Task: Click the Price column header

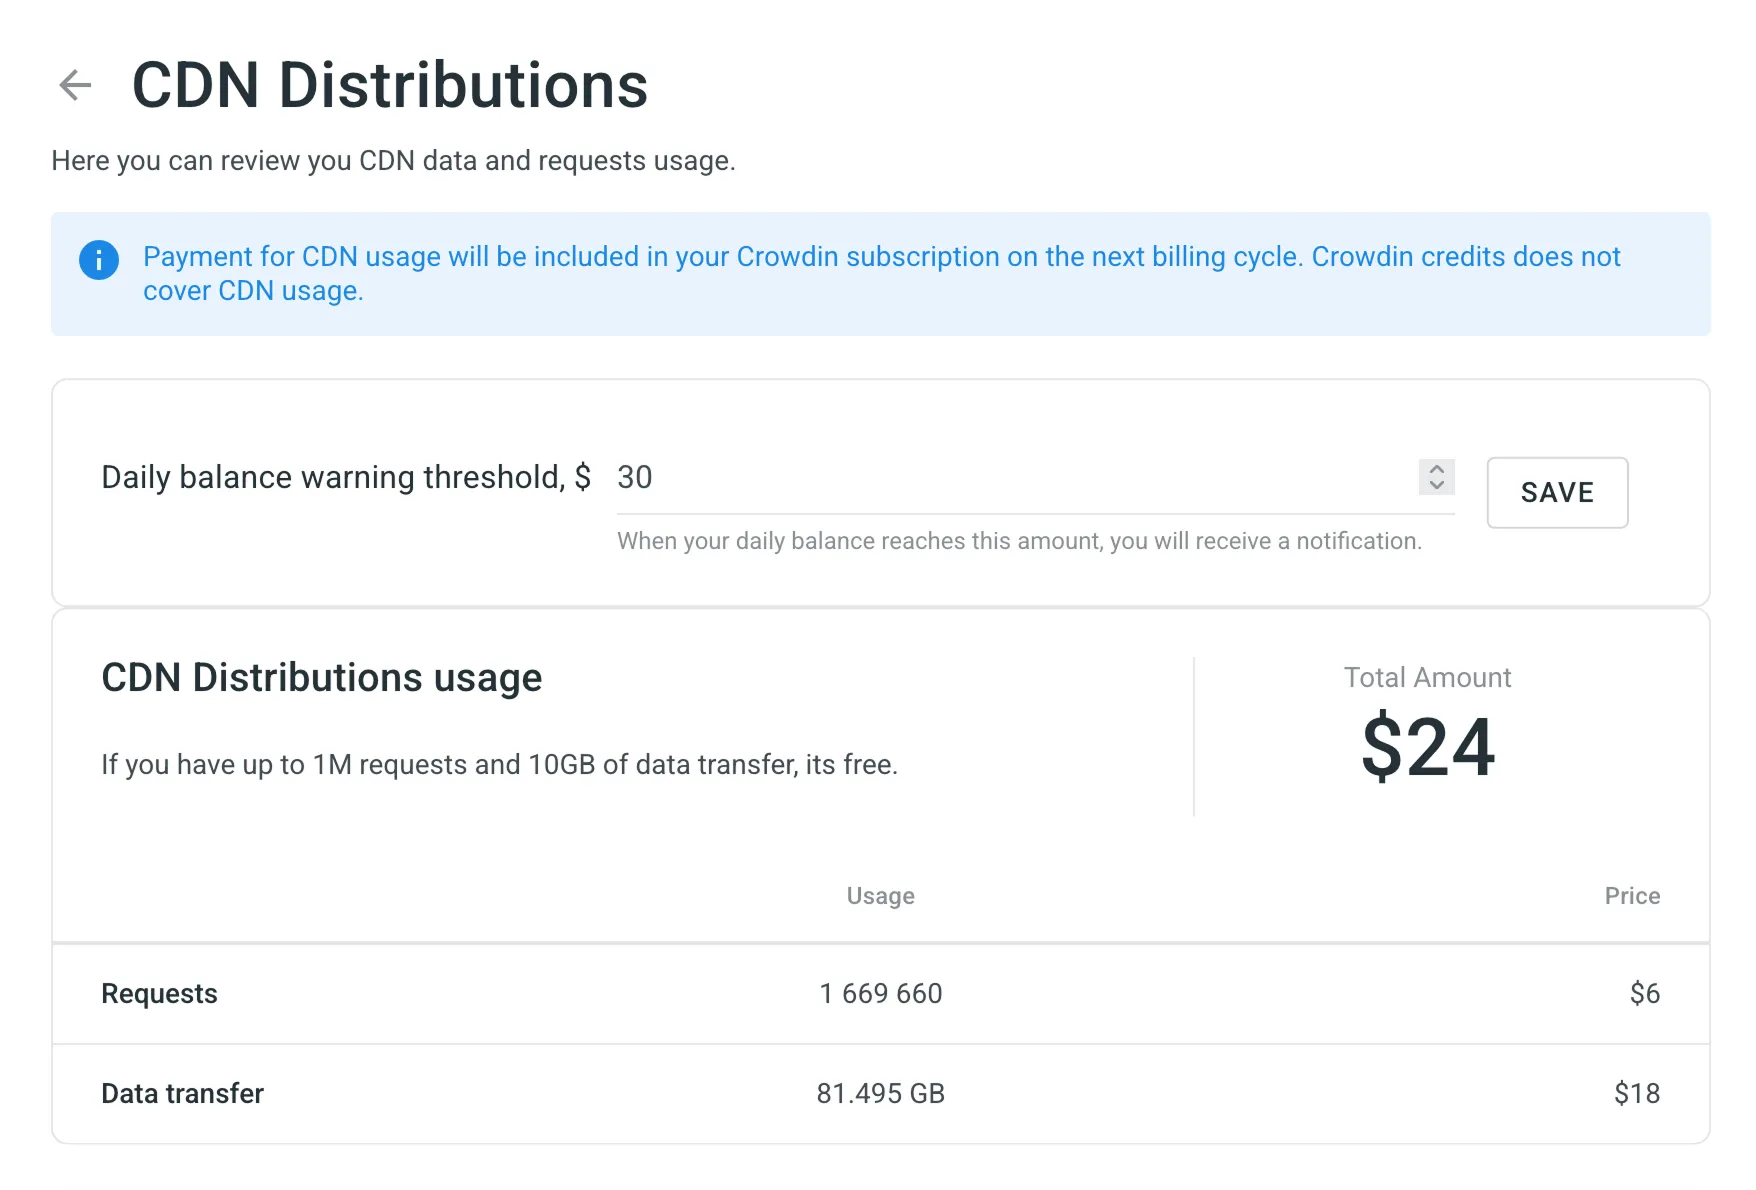Action: (1633, 895)
